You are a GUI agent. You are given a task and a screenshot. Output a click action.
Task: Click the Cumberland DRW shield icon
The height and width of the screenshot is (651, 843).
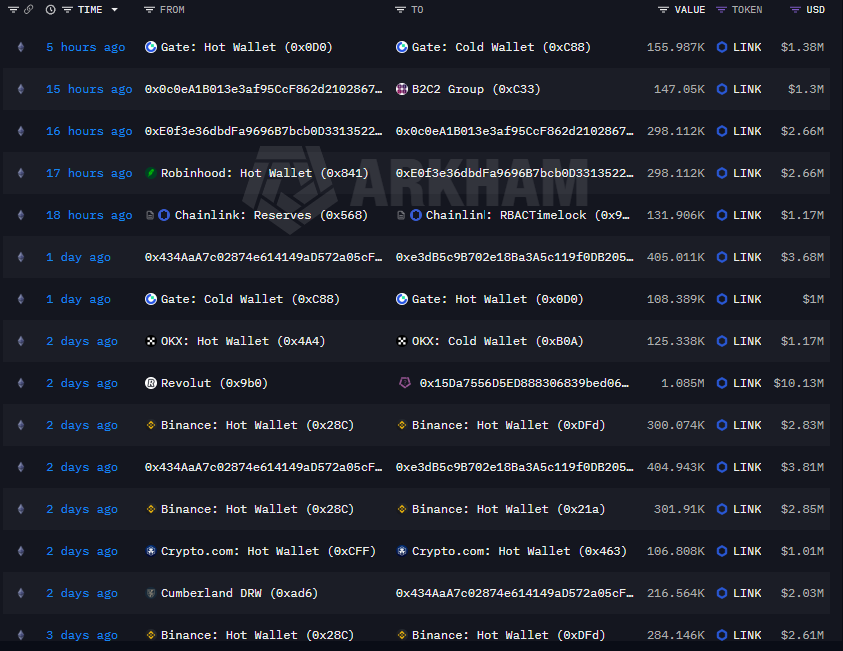pyautogui.click(x=151, y=593)
